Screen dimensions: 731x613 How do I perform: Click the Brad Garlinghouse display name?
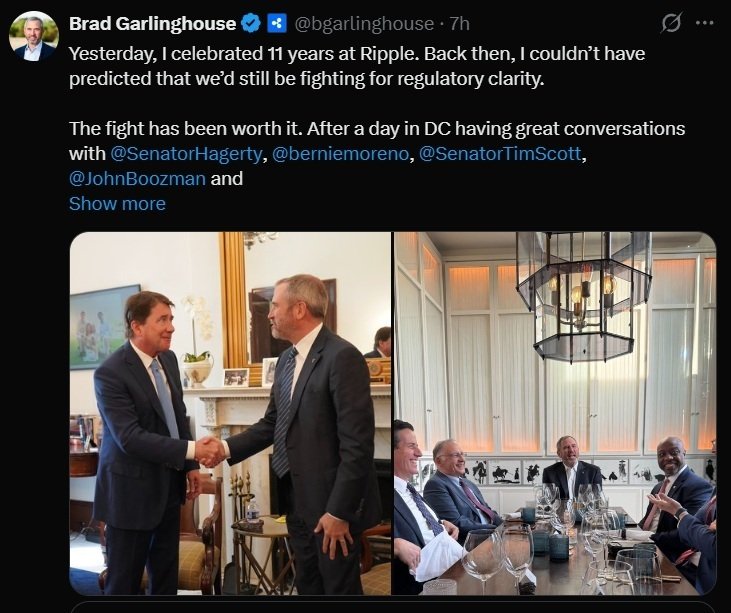[153, 23]
